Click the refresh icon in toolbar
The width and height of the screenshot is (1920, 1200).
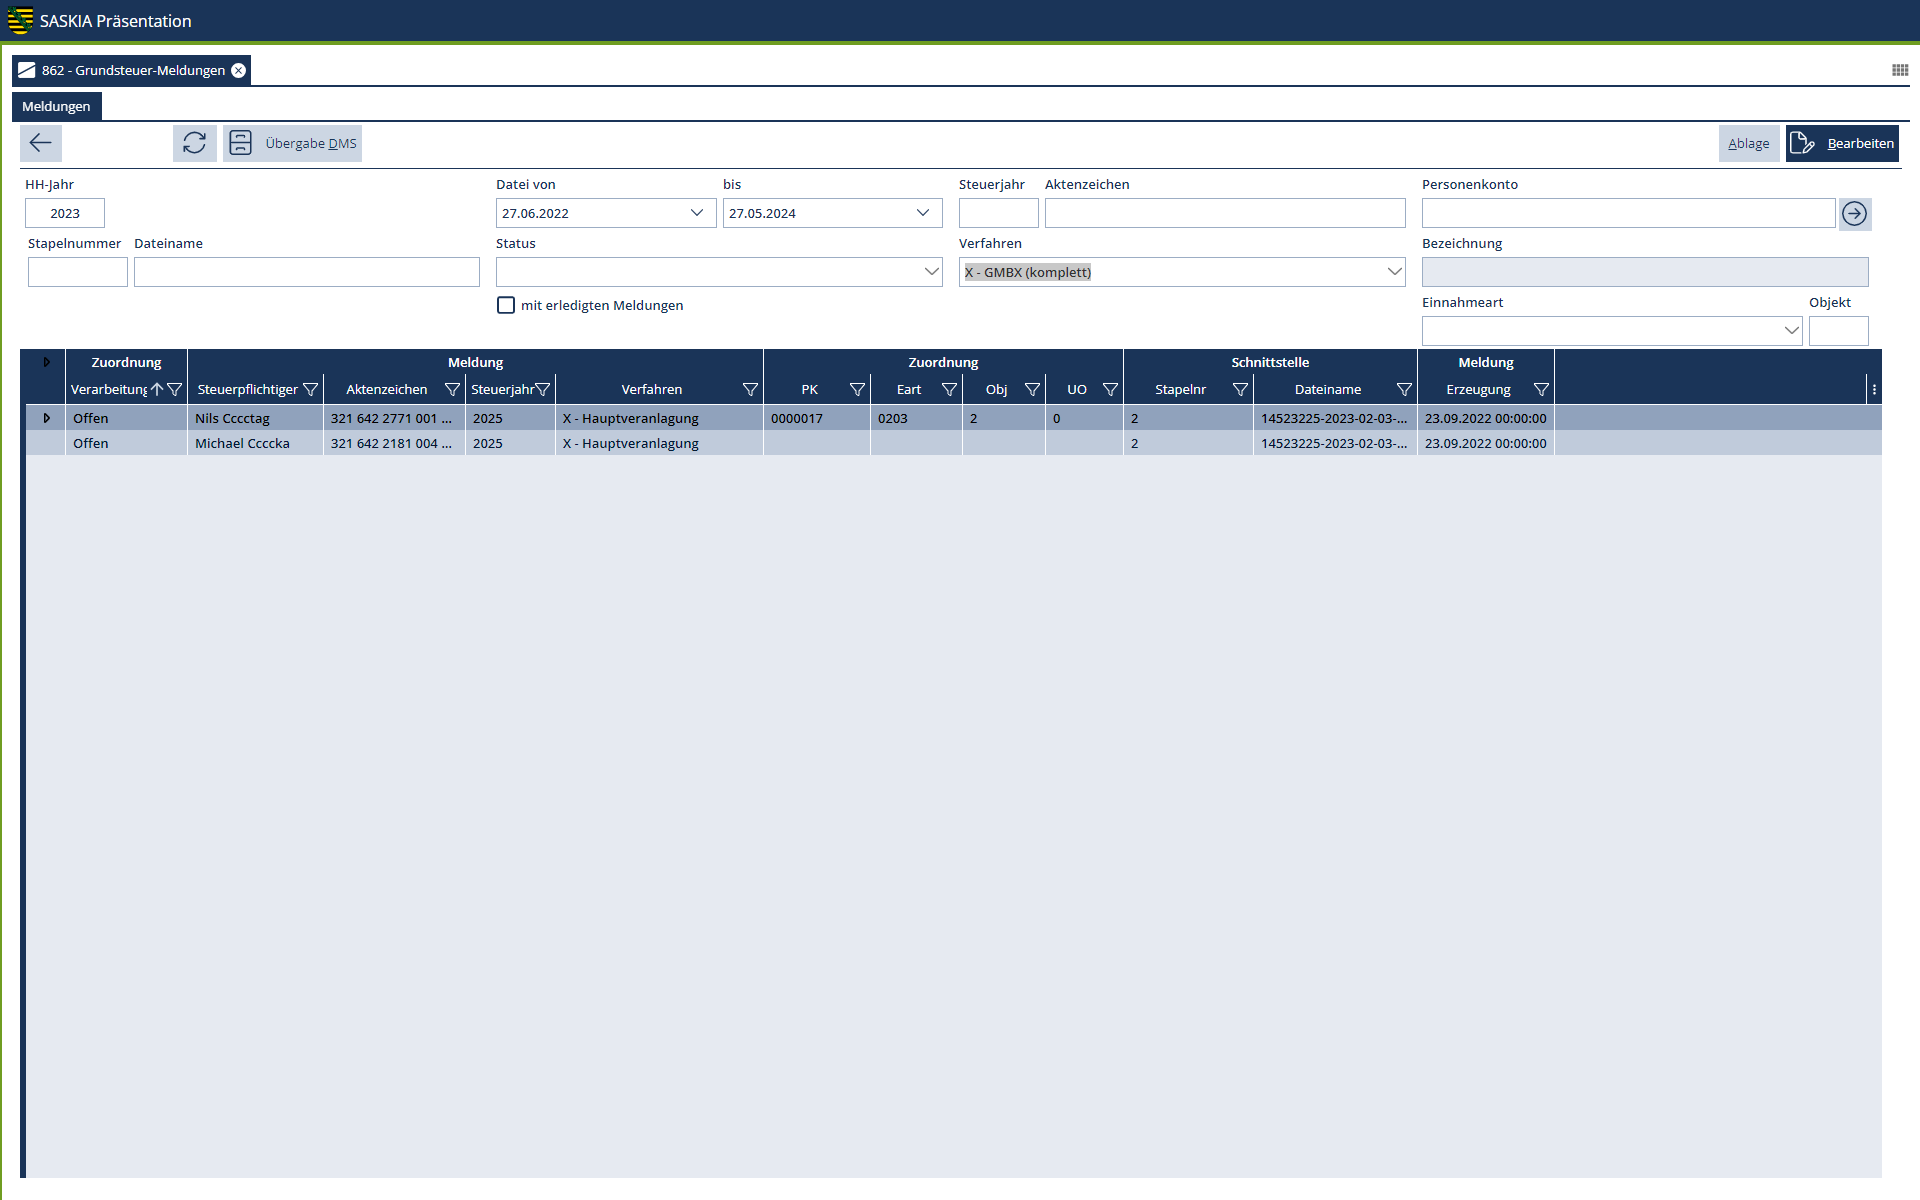(x=194, y=143)
